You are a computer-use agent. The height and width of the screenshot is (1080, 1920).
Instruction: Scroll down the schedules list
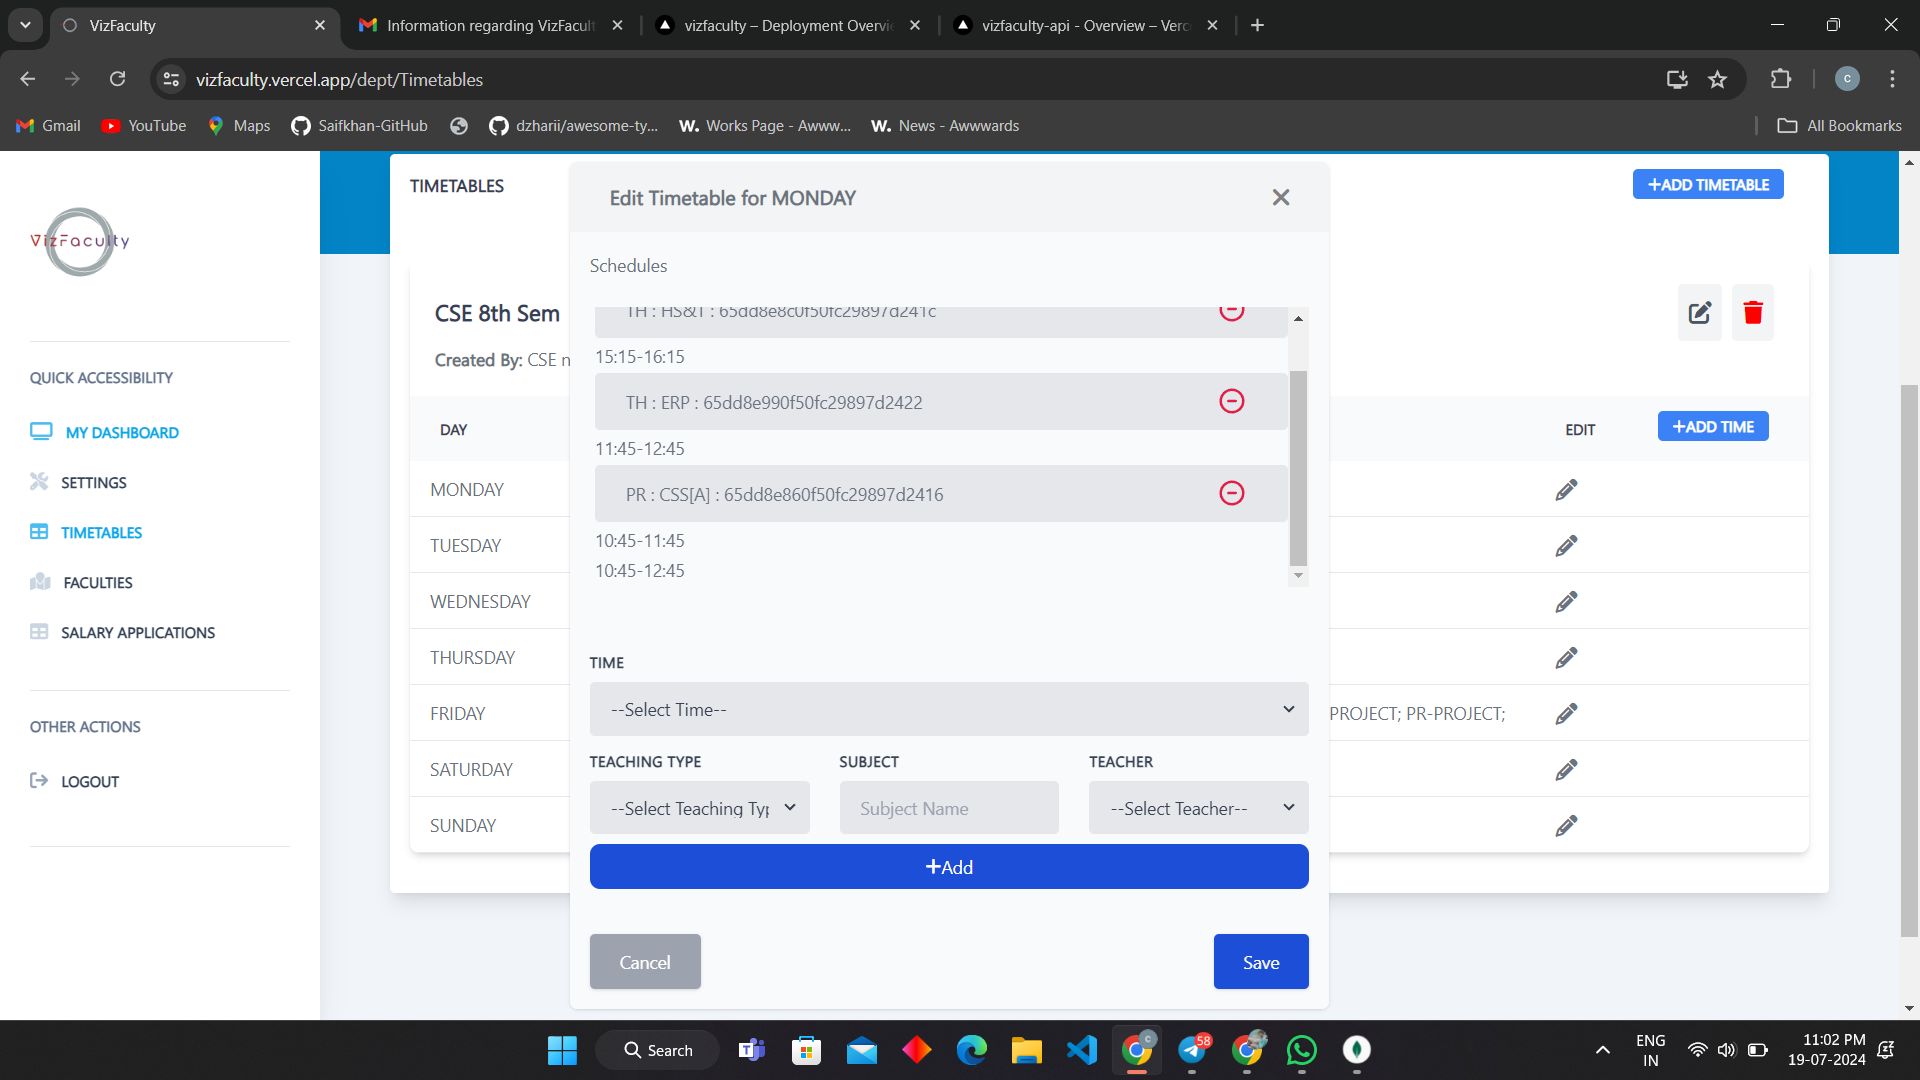coord(1298,576)
